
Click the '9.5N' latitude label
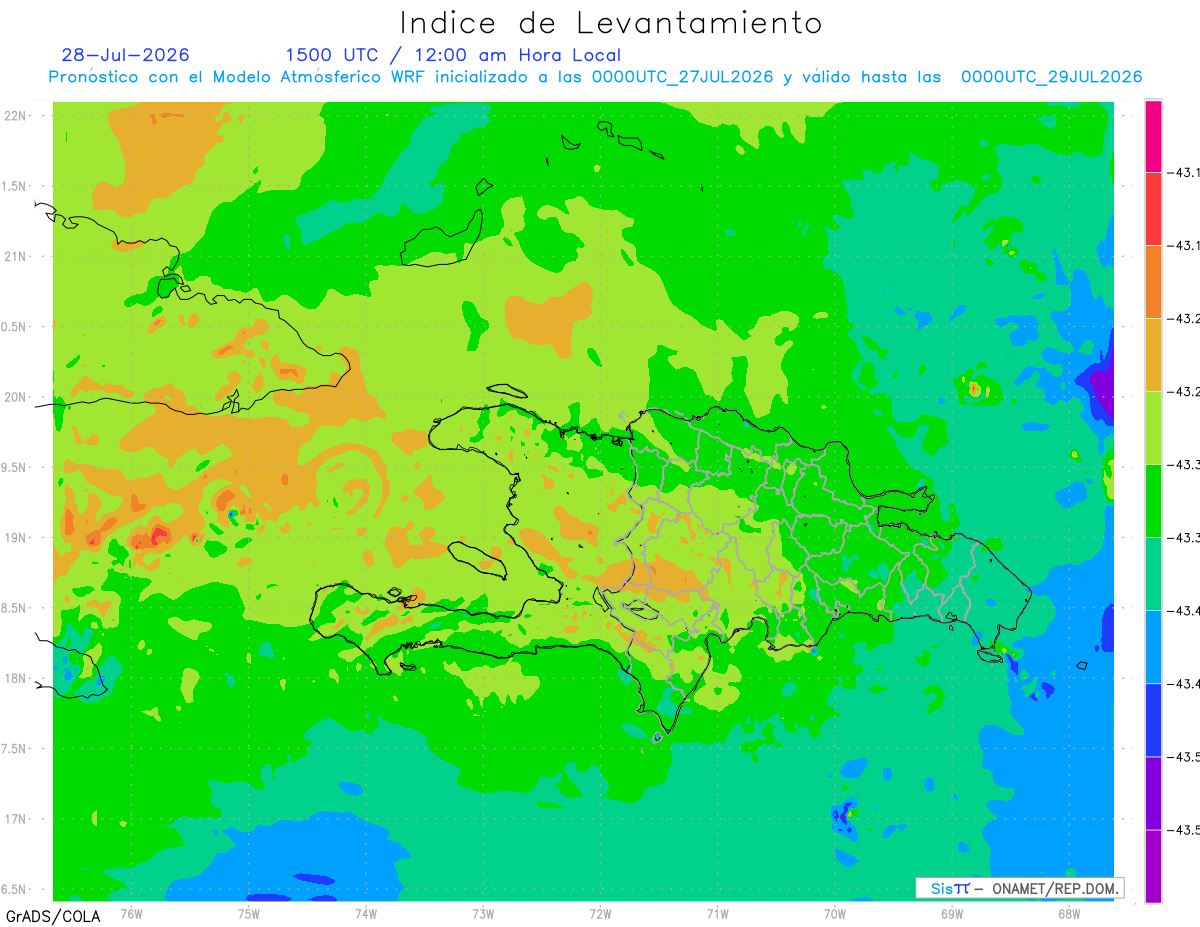click(x=14, y=468)
